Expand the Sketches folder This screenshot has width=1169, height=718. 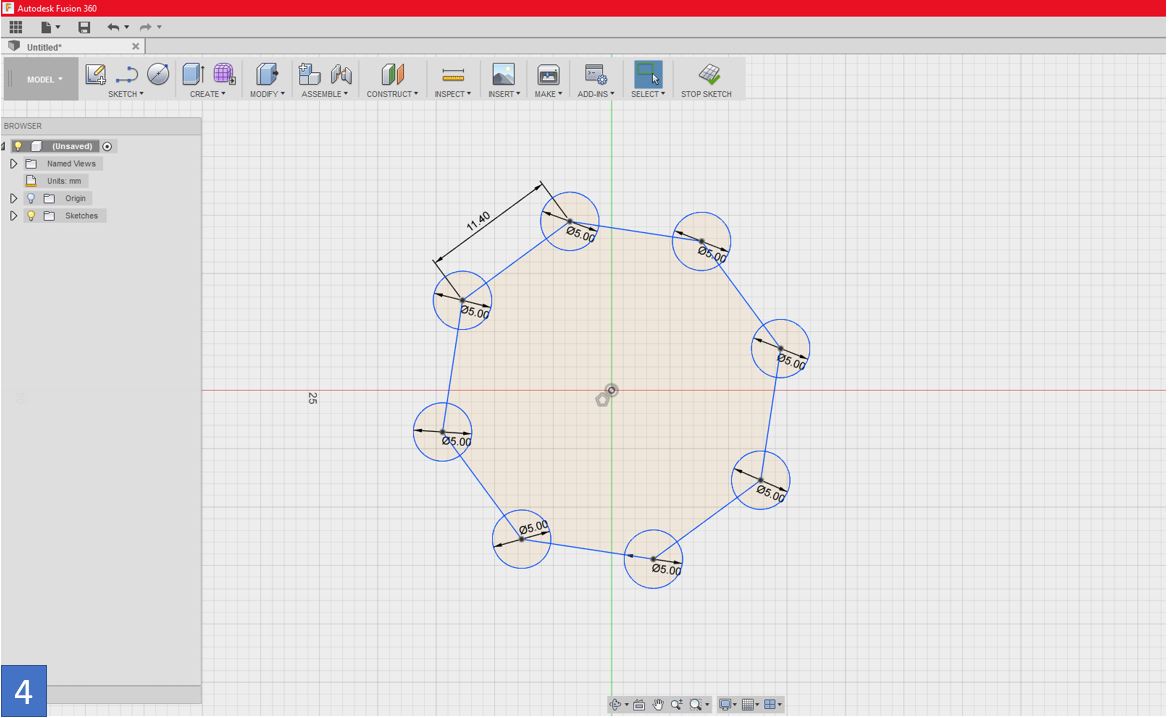pos(13,215)
